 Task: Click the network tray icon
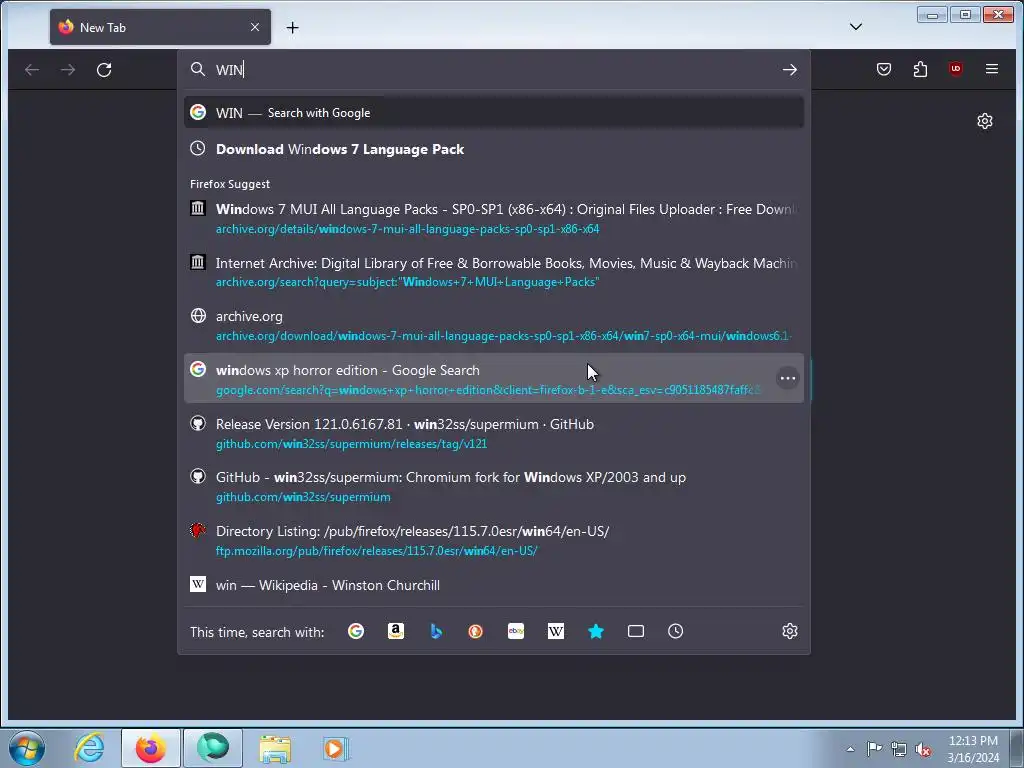tap(899, 749)
